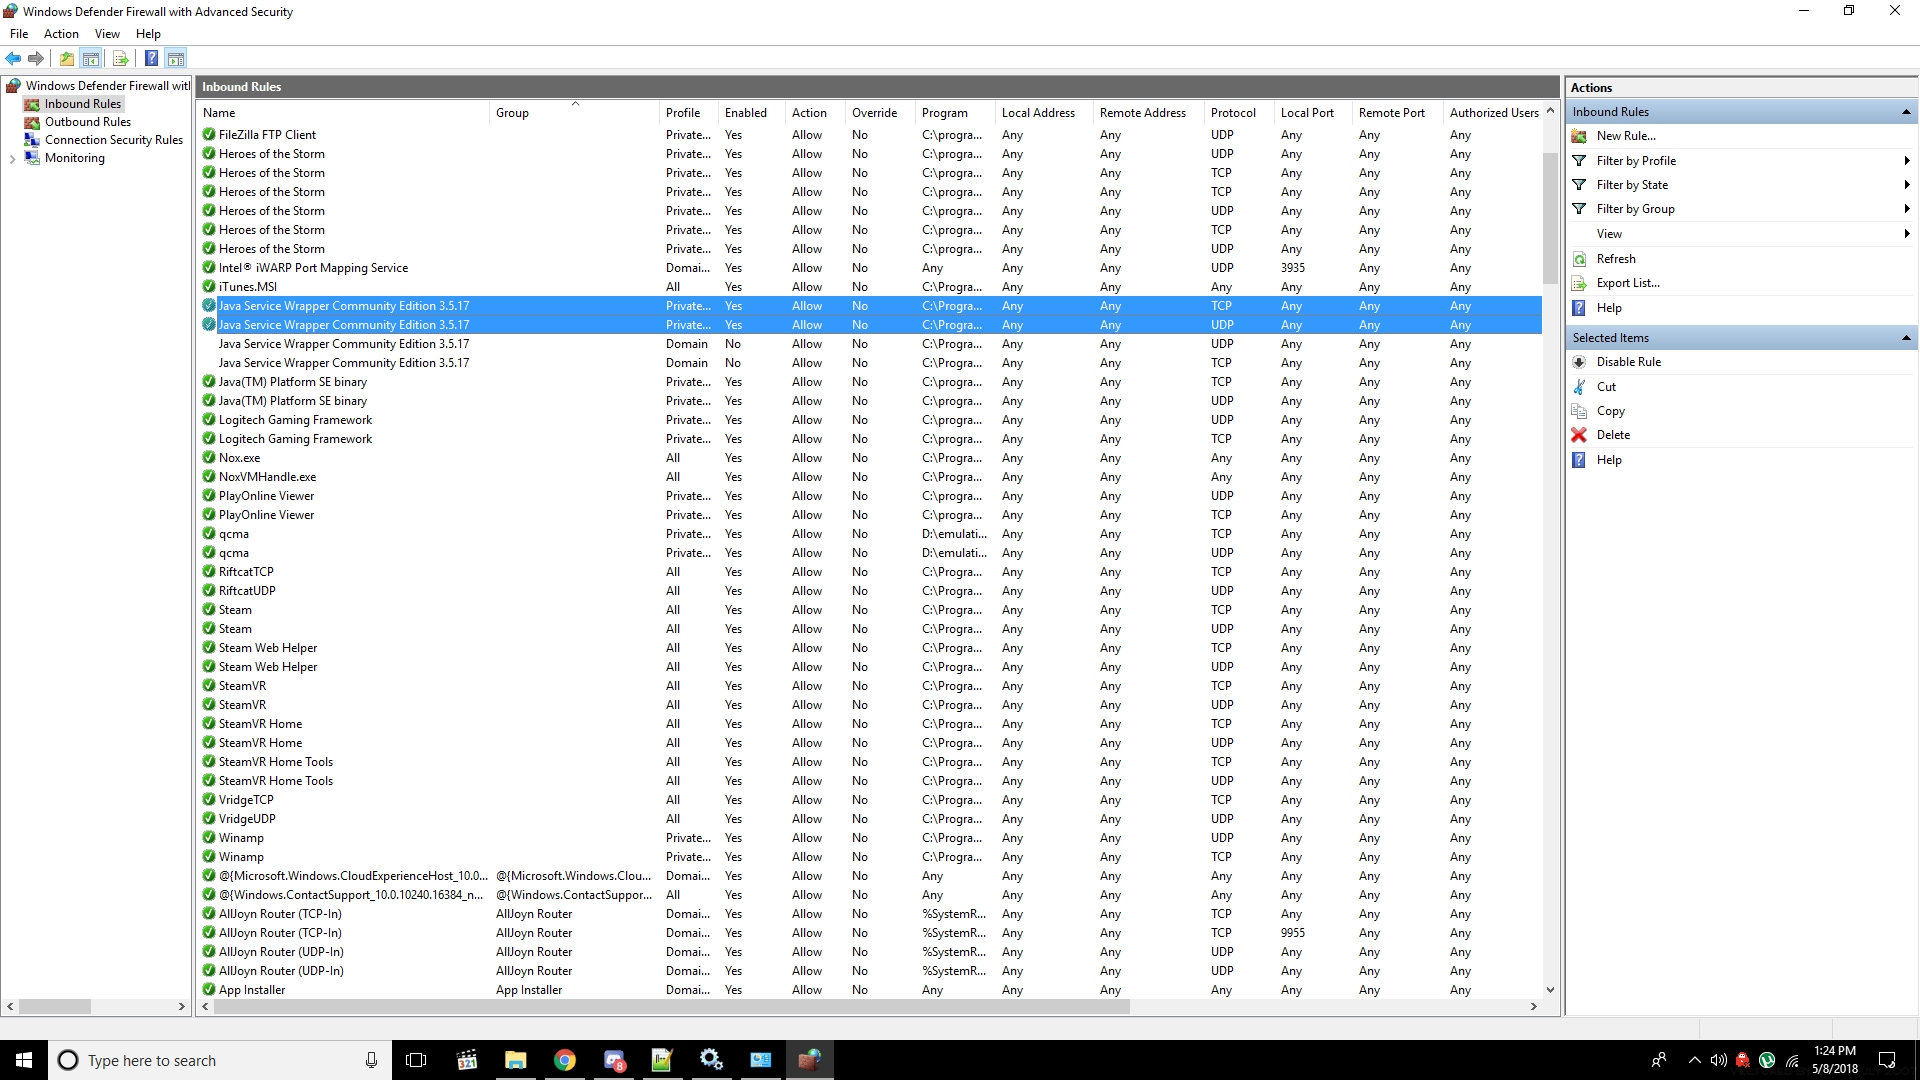Open Task View from taskbar
The height and width of the screenshot is (1080, 1920).
[416, 1060]
